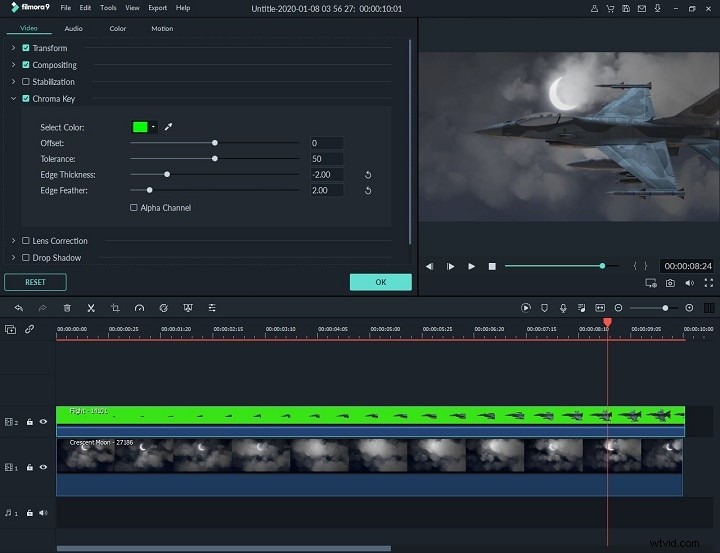Switch to the Audio tab
This screenshot has width=720, height=553.
[73, 28]
